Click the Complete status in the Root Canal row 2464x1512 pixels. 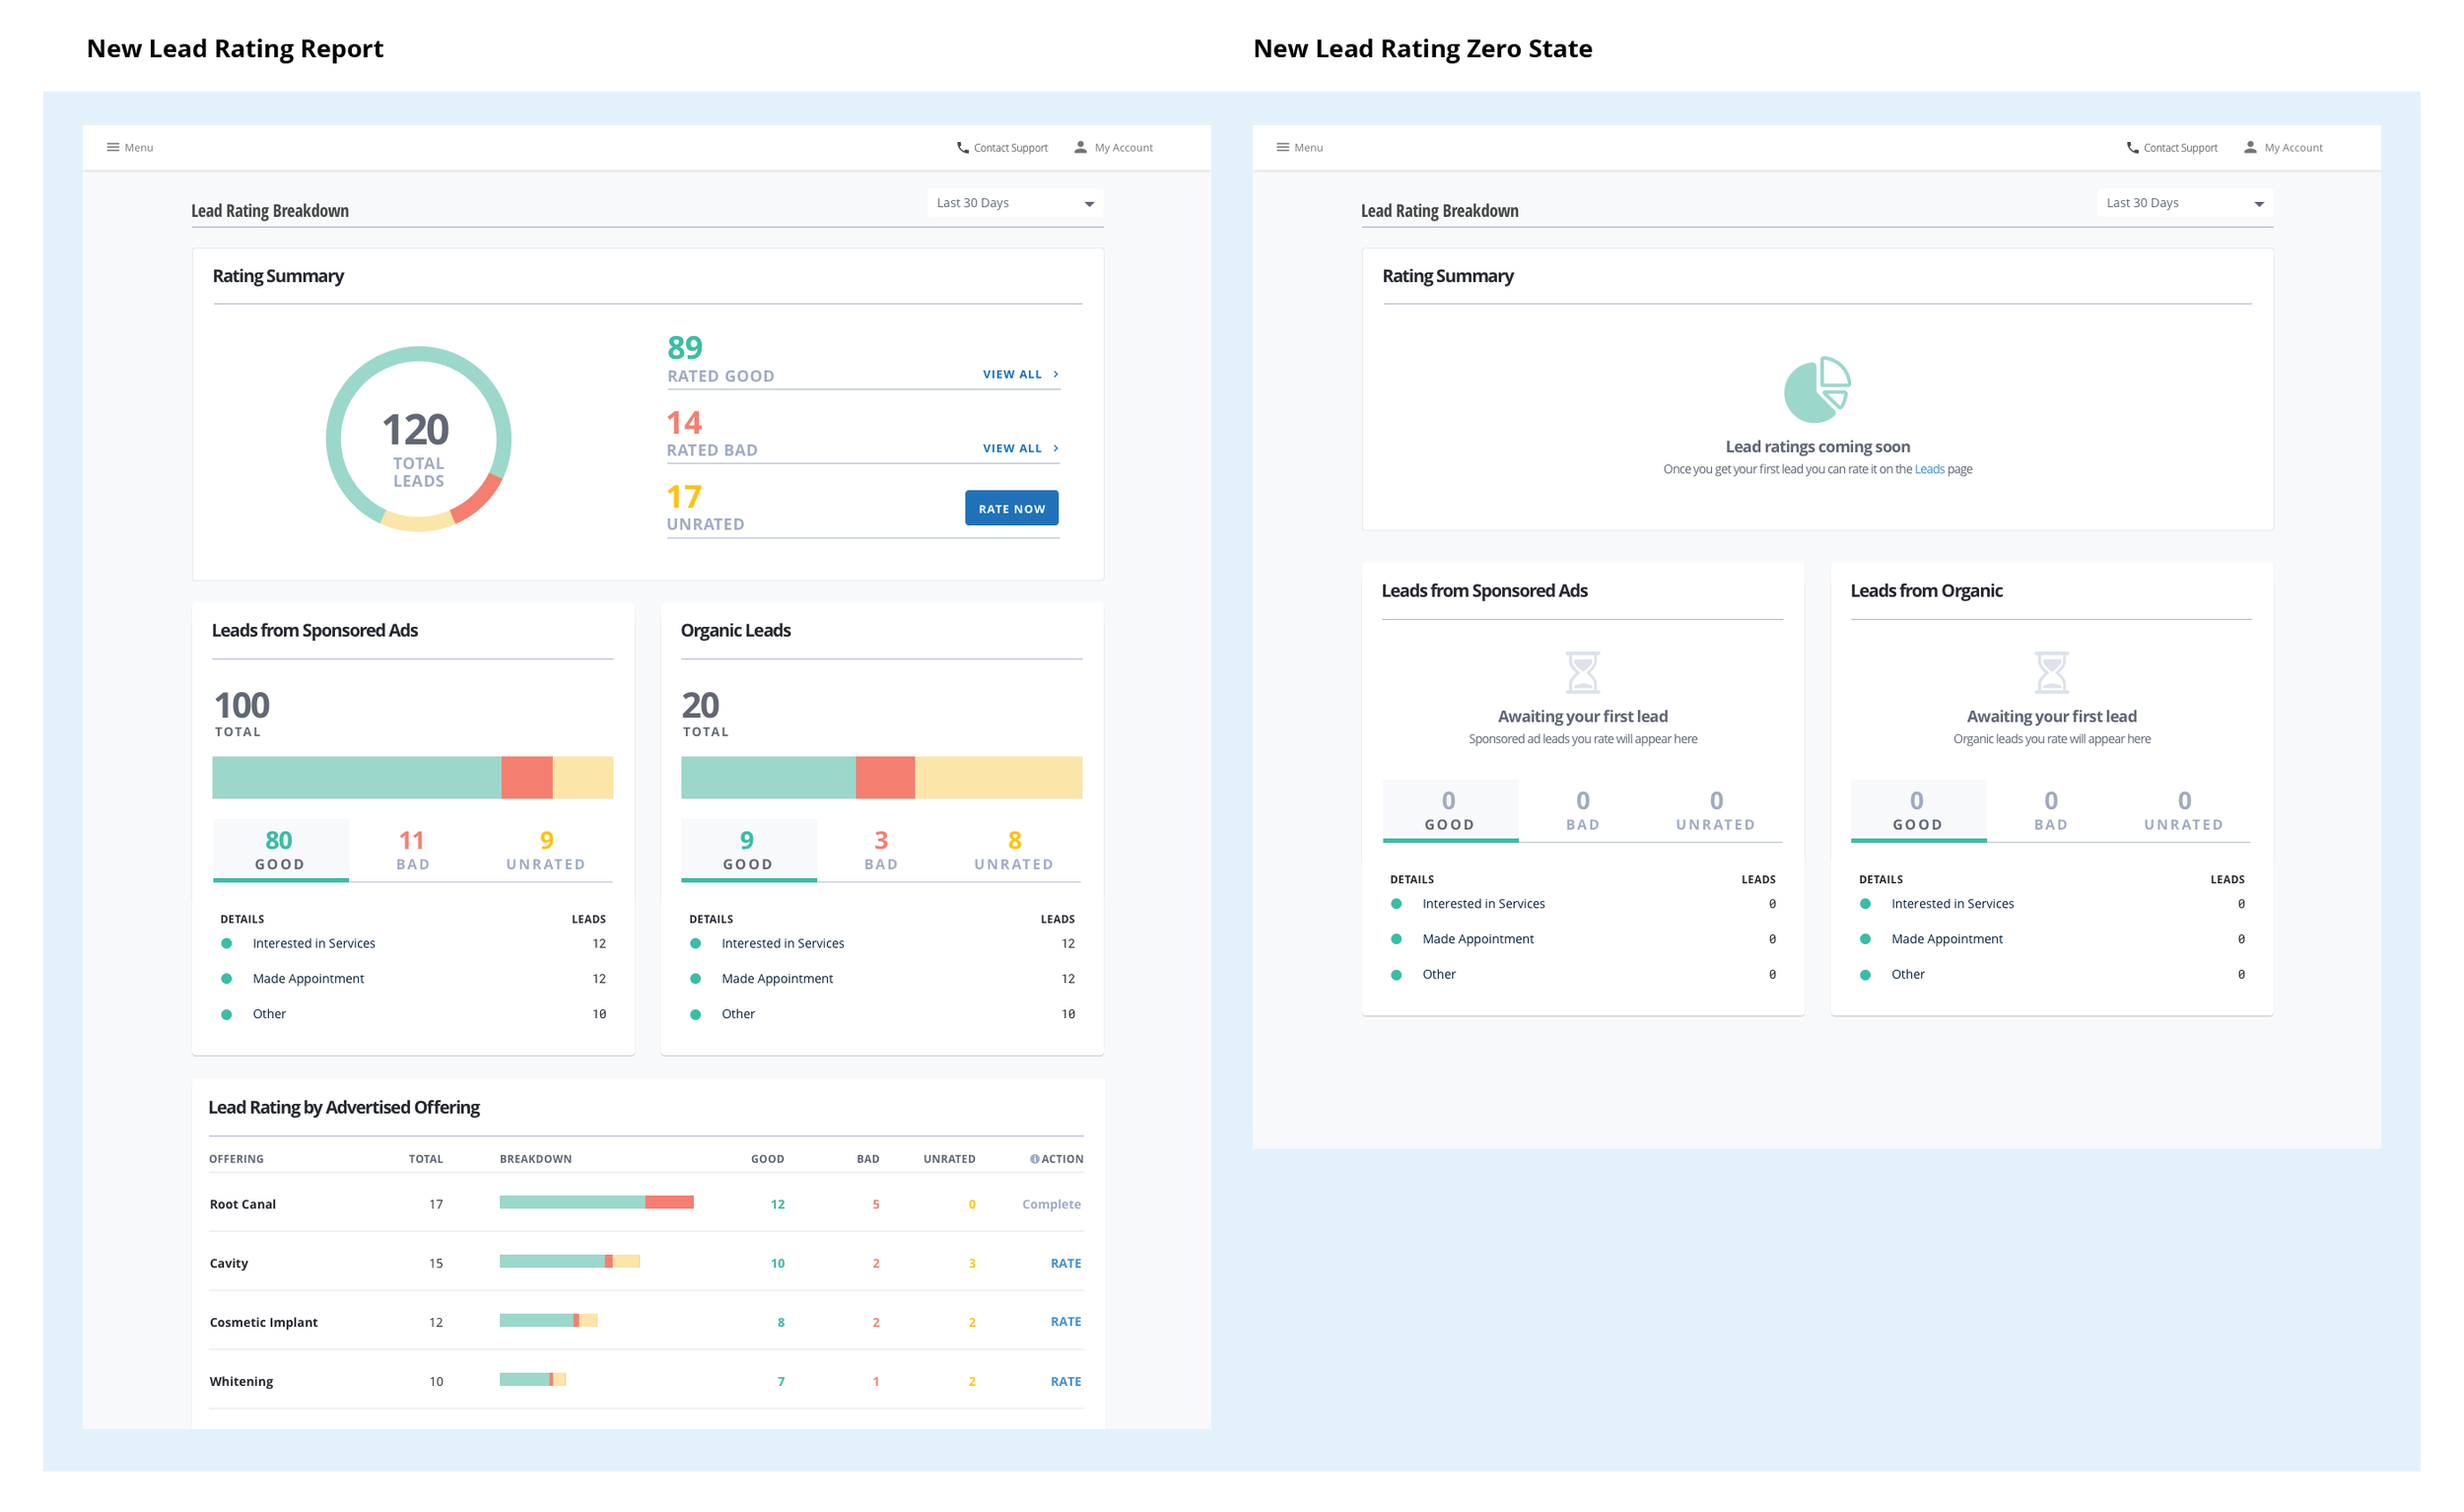tap(1051, 1204)
